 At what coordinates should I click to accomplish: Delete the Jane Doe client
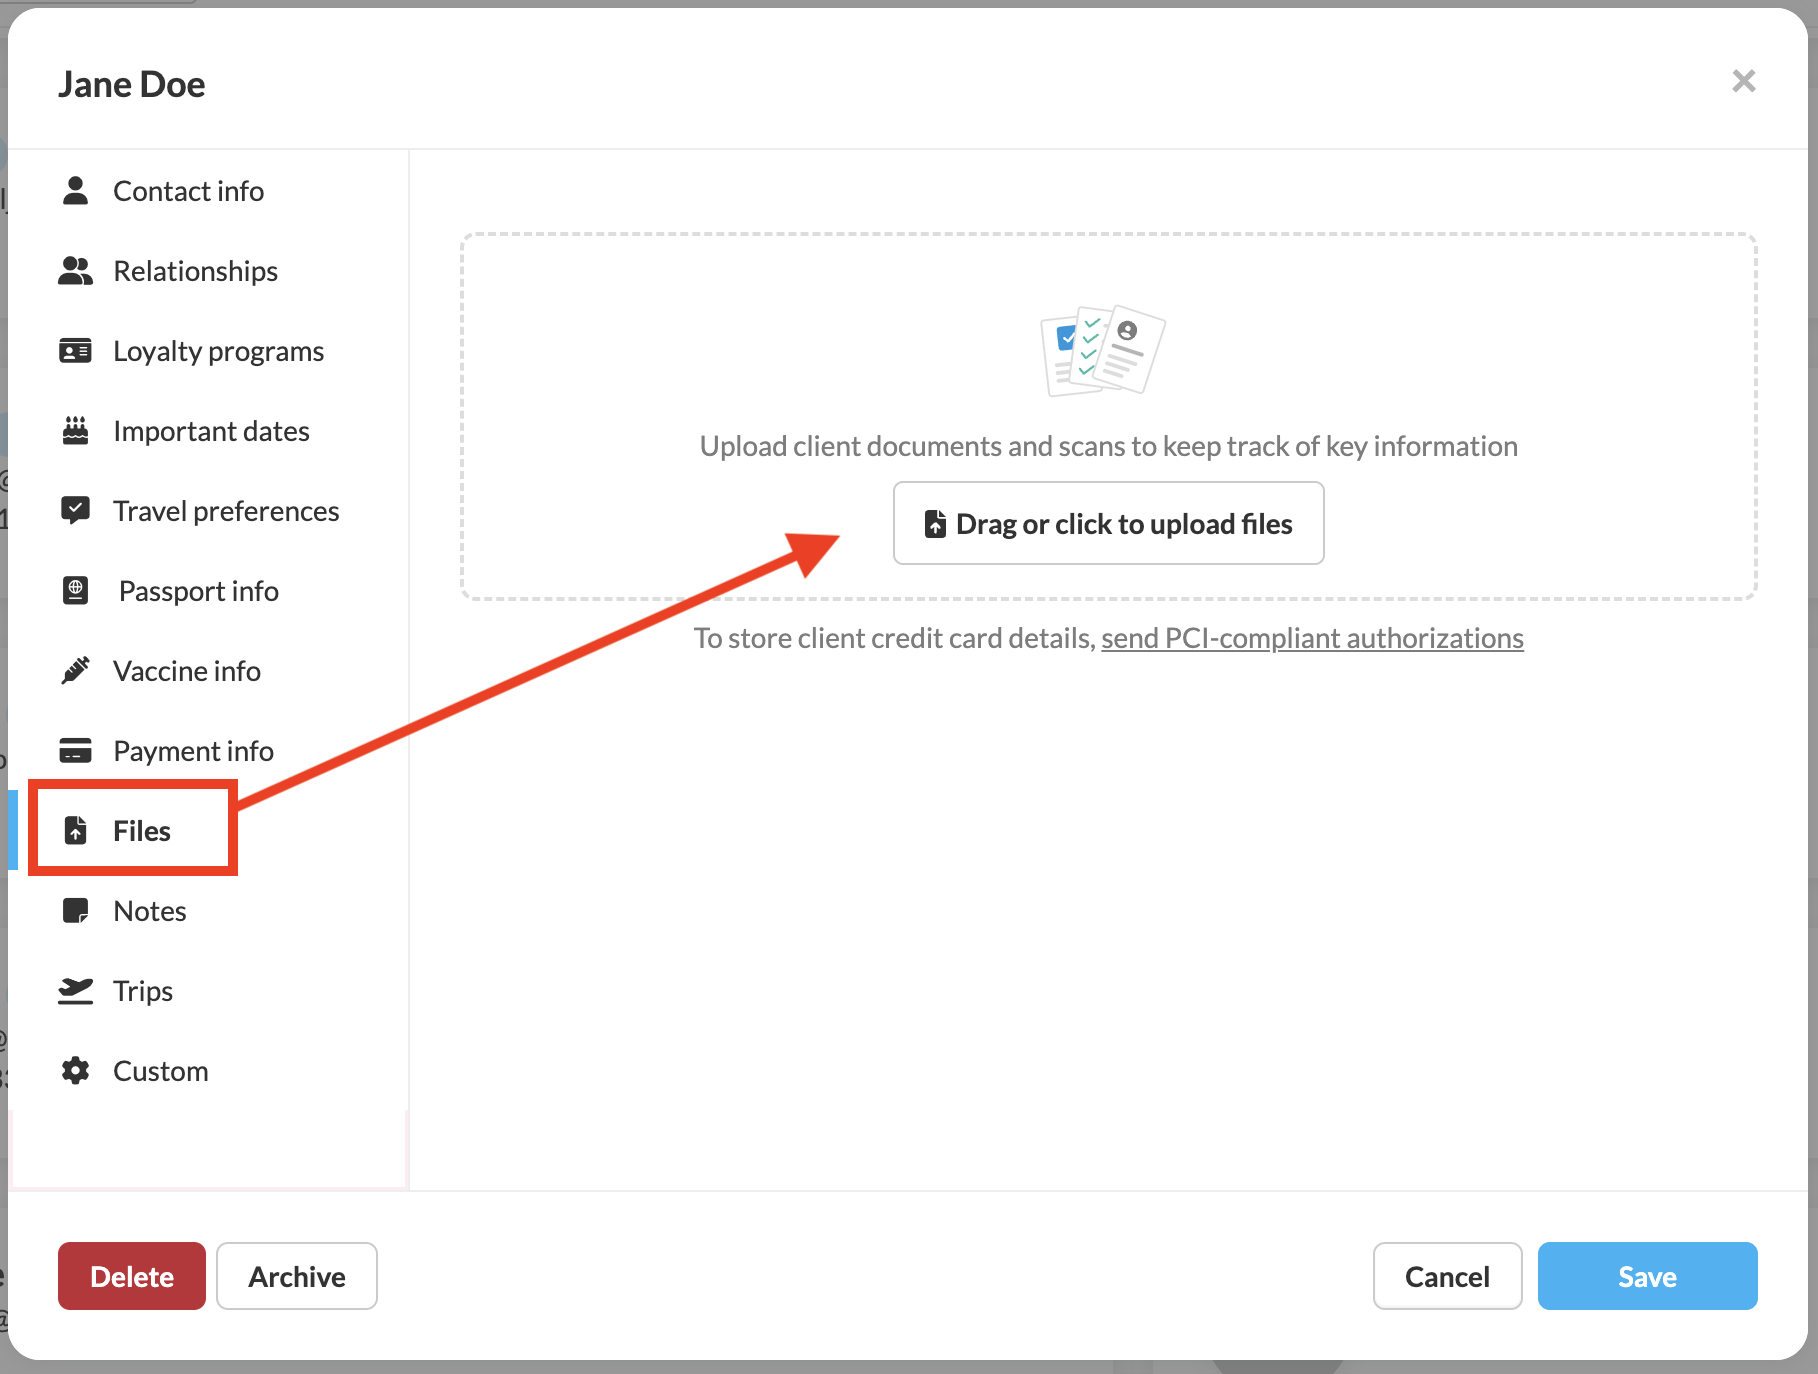coord(132,1276)
